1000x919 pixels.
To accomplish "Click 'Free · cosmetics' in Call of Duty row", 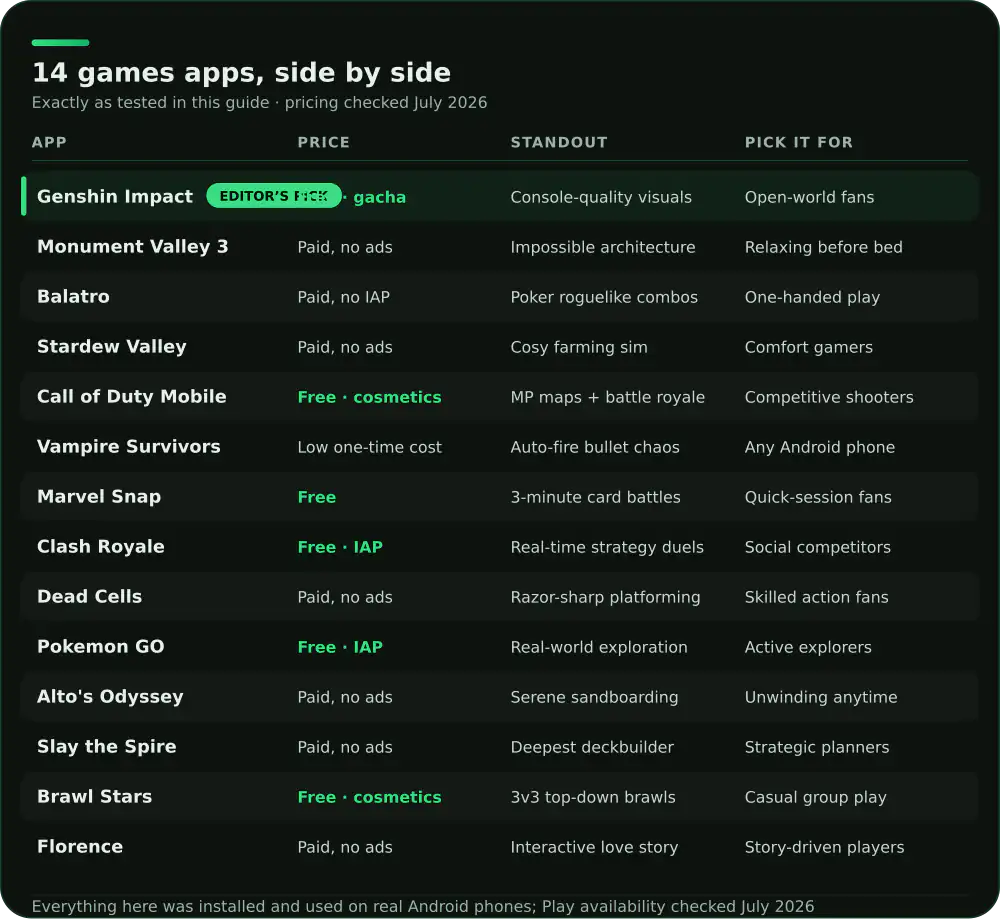I will (369, 397).
